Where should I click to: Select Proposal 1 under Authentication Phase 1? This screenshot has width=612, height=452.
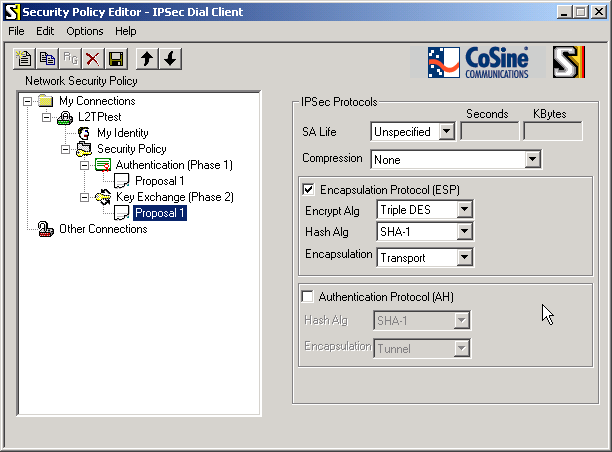pyautogui.click(x=160, y=181)
